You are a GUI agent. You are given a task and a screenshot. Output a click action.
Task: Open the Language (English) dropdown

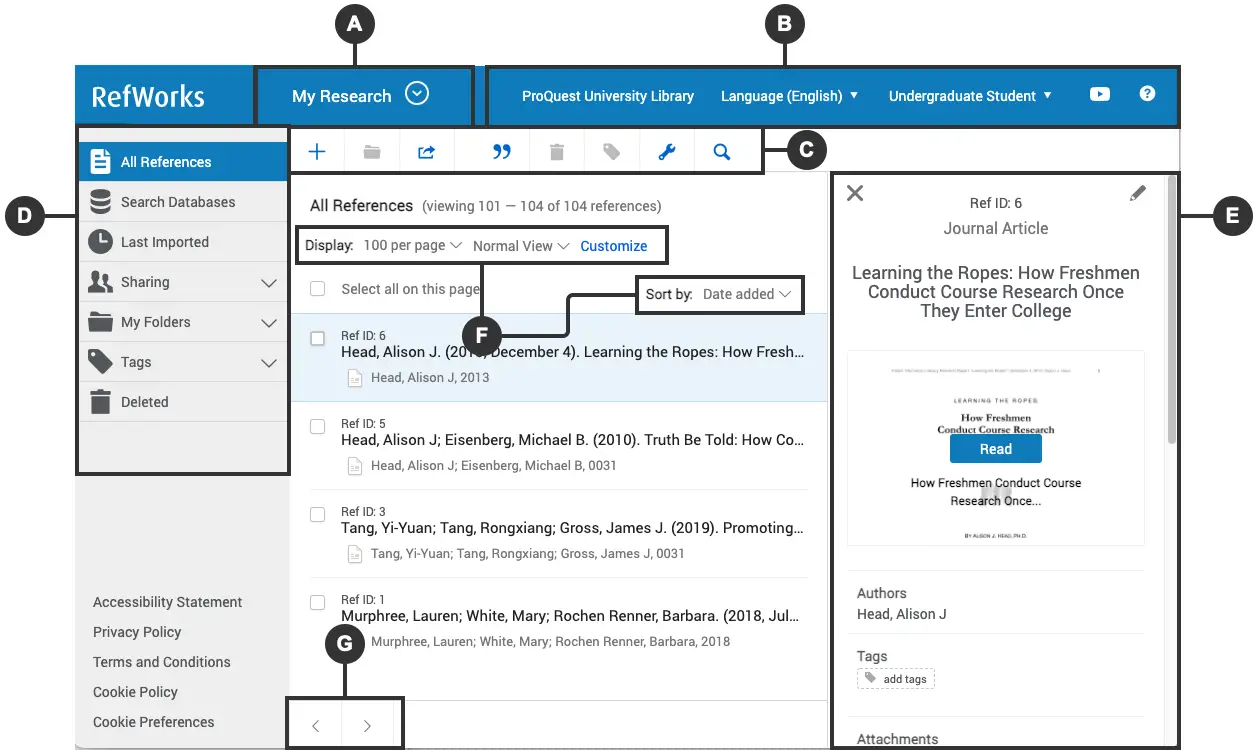[x=789, y=95]
